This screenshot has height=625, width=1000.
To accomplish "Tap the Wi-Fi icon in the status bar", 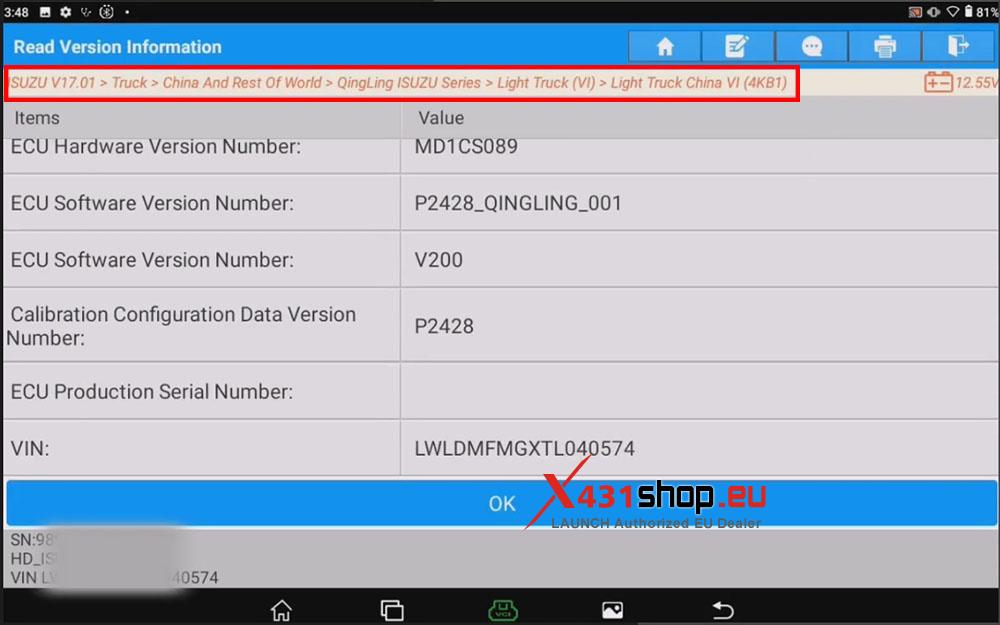I will 952,11.
